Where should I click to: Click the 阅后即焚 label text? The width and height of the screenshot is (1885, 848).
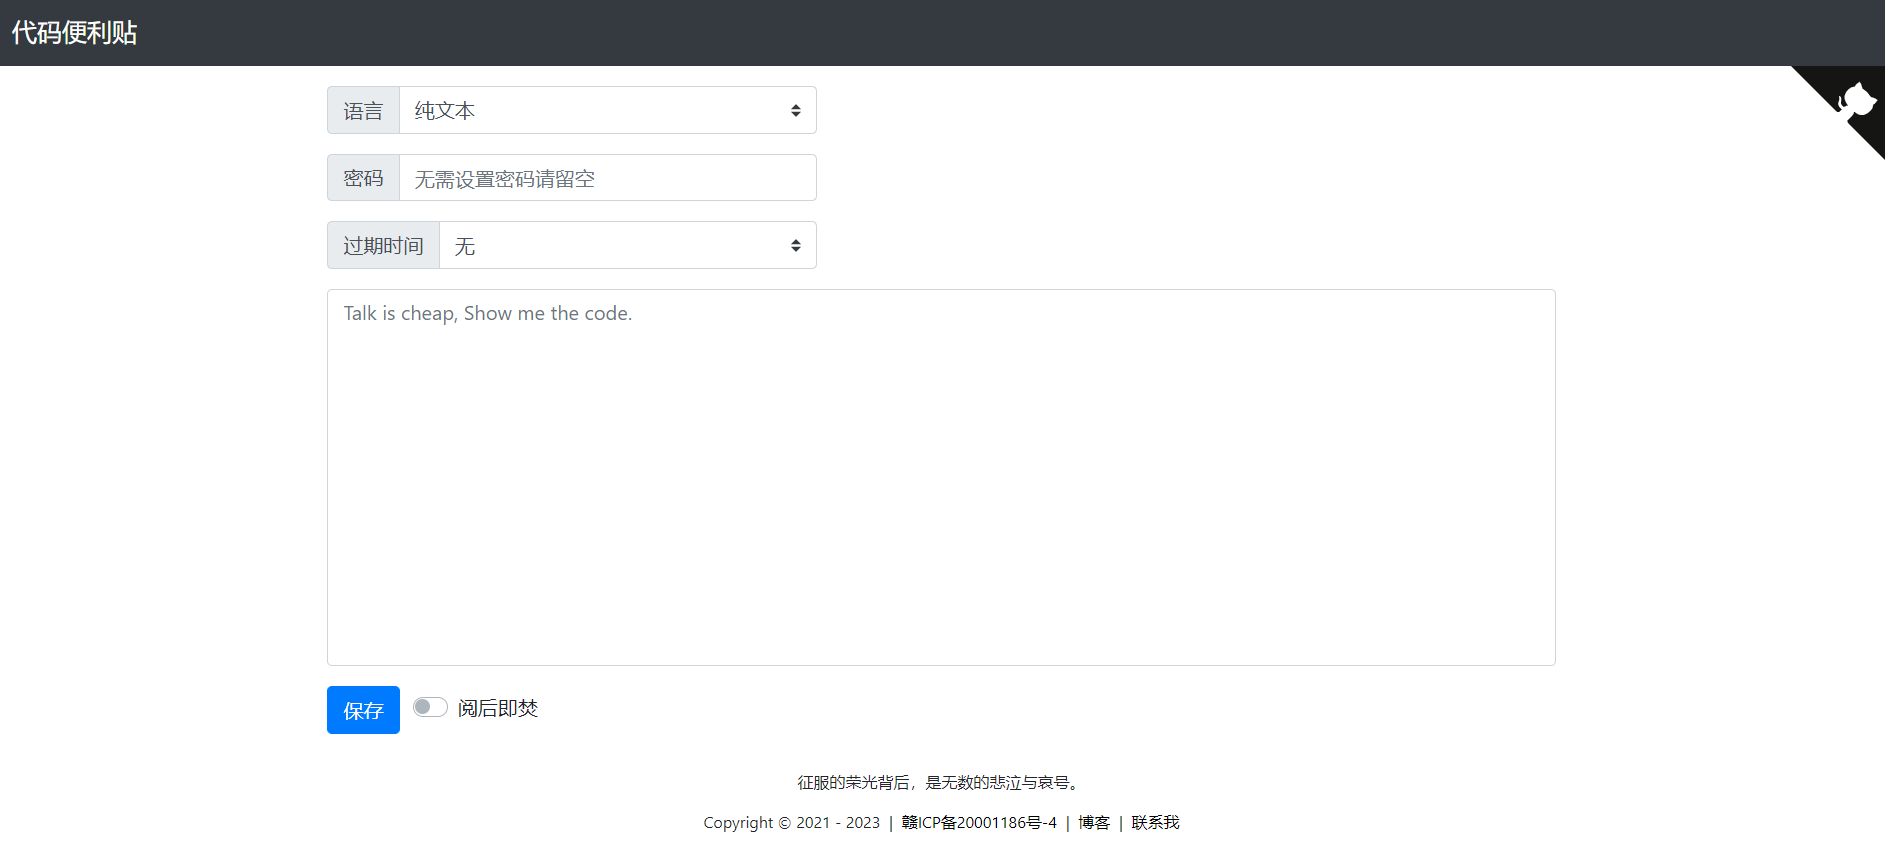[498, 709]
